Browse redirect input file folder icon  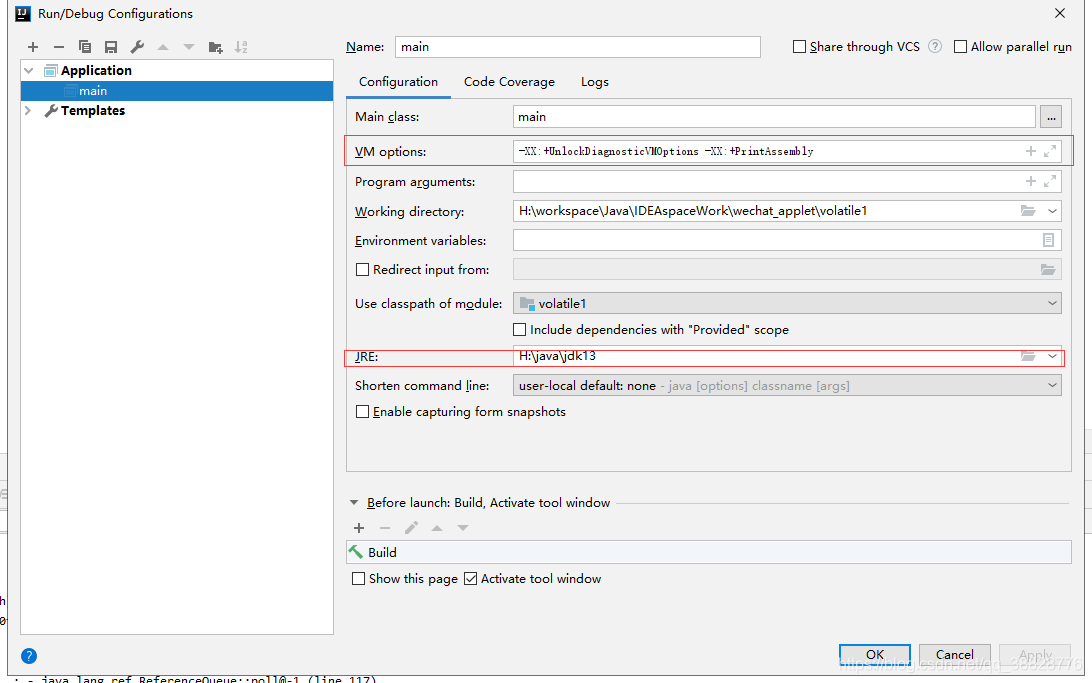coord(1048,269)
